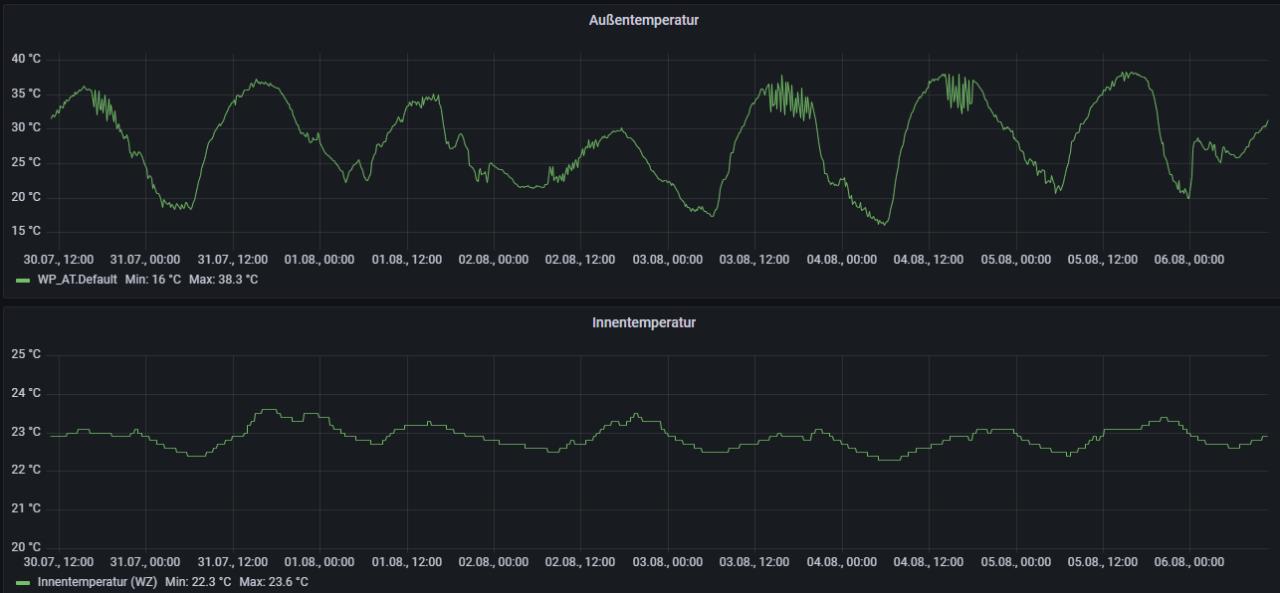This screenshot has height=593, width=1280.
Task: Toggle the WP_AT.Default series in legend
Action: coord(77,279)
